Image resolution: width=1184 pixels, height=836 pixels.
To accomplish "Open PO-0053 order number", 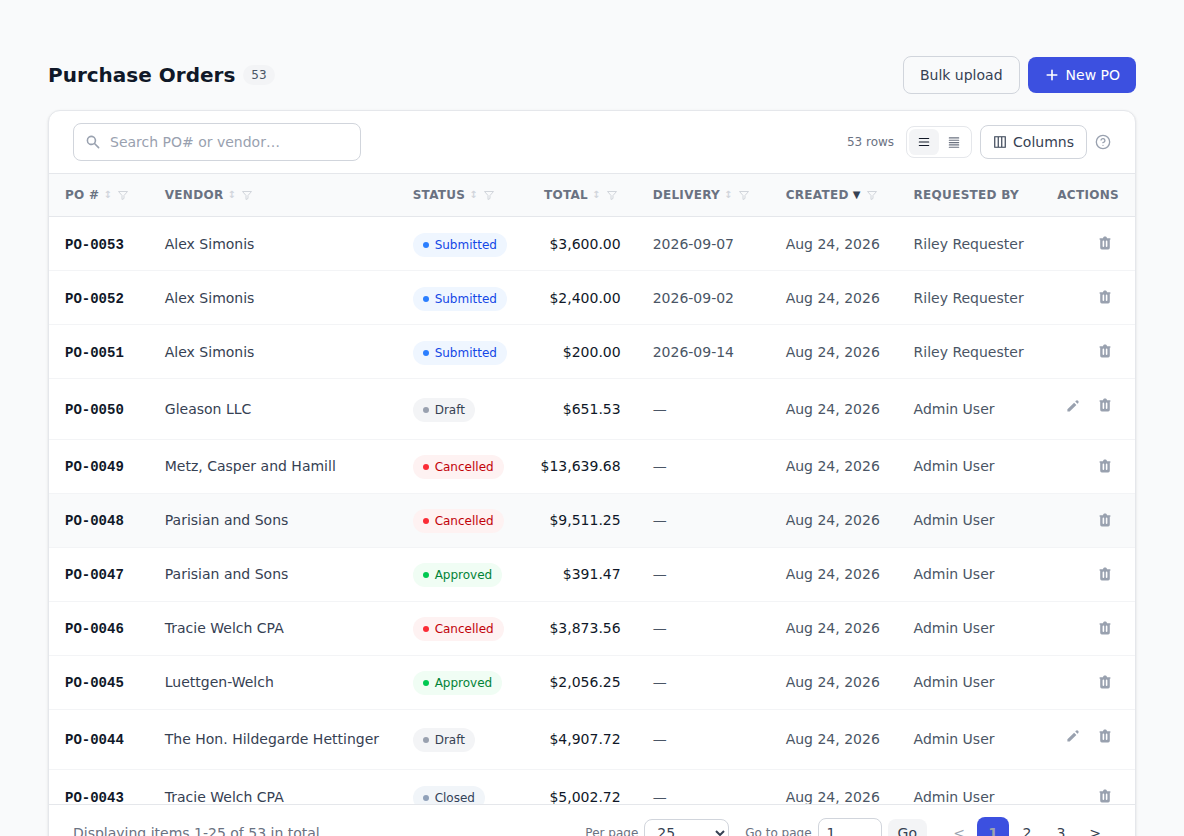I will tap(94, 244).
